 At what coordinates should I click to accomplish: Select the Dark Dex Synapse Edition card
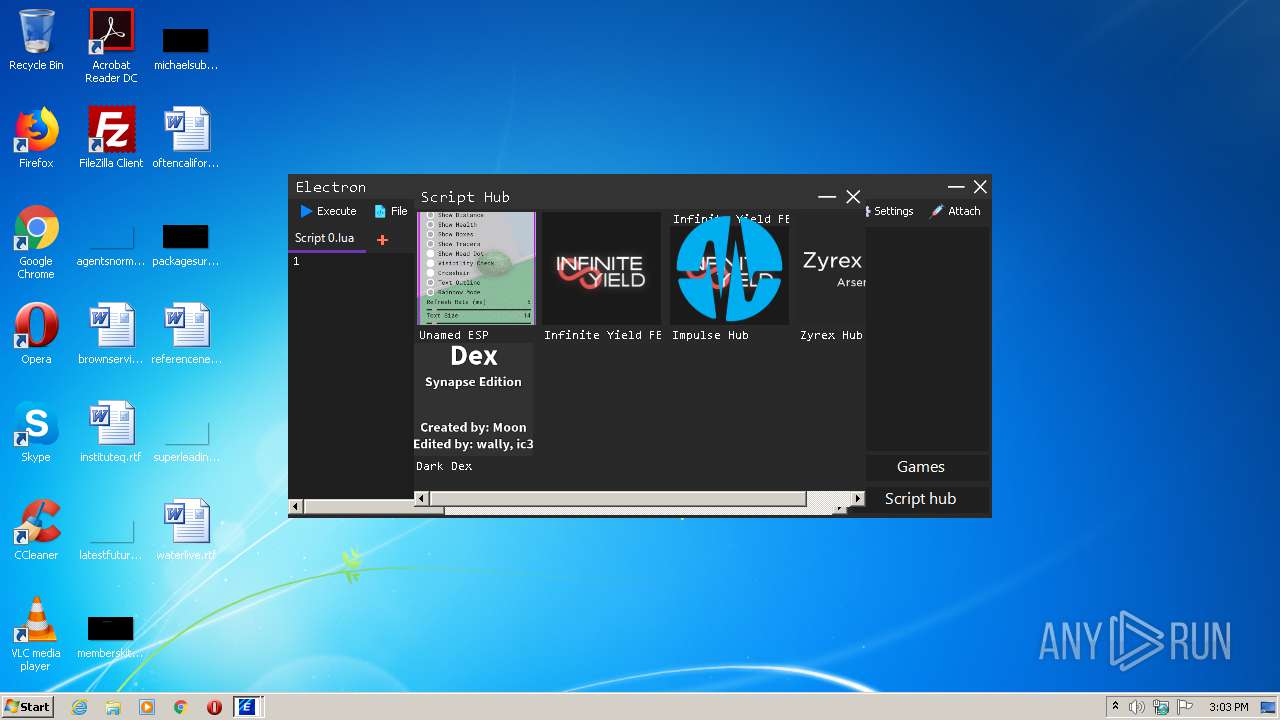pyautogui.click(x=474, y=398)
